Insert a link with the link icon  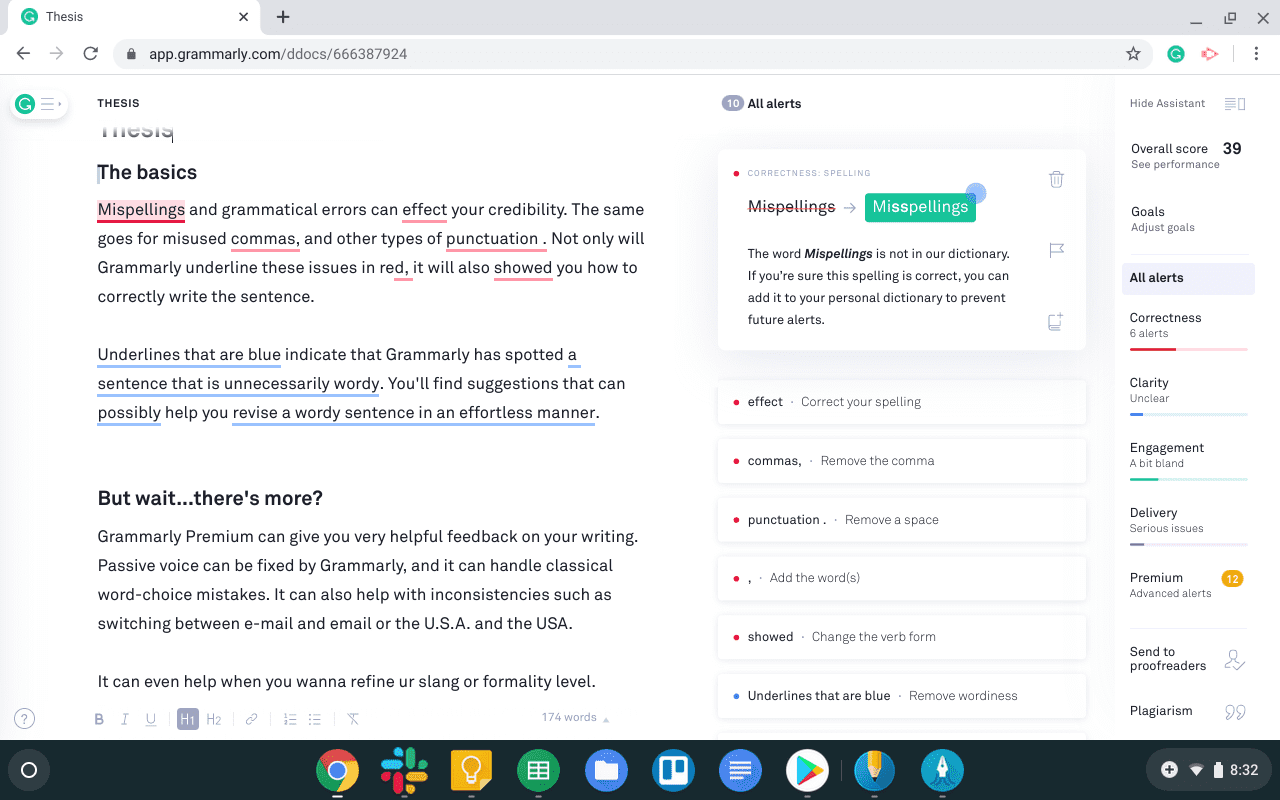point(252,719)
